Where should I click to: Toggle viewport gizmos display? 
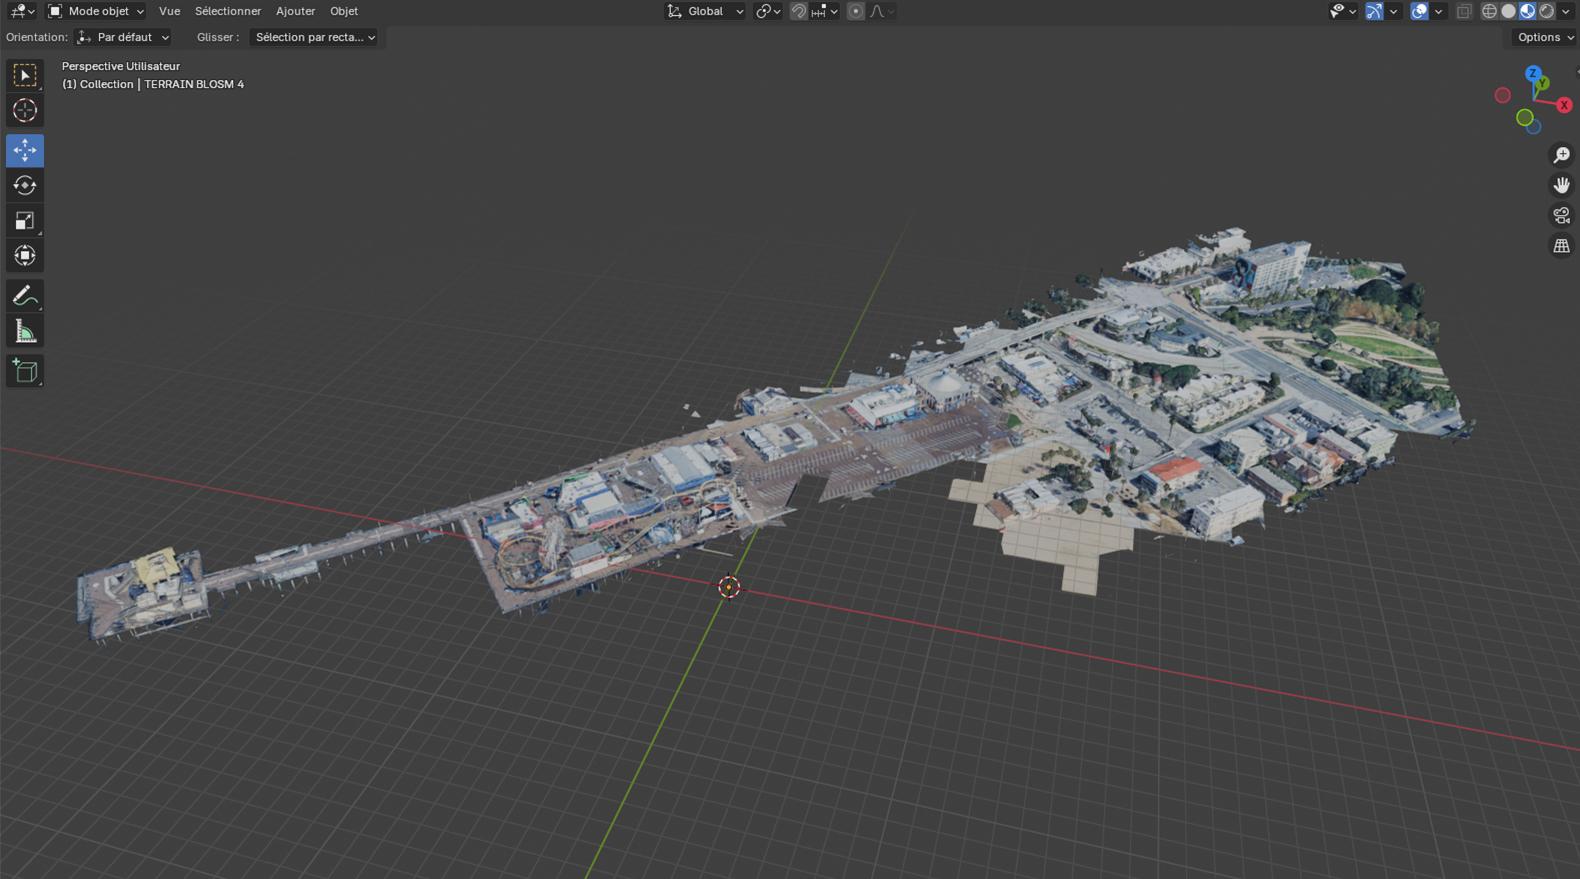[1374, 11]
